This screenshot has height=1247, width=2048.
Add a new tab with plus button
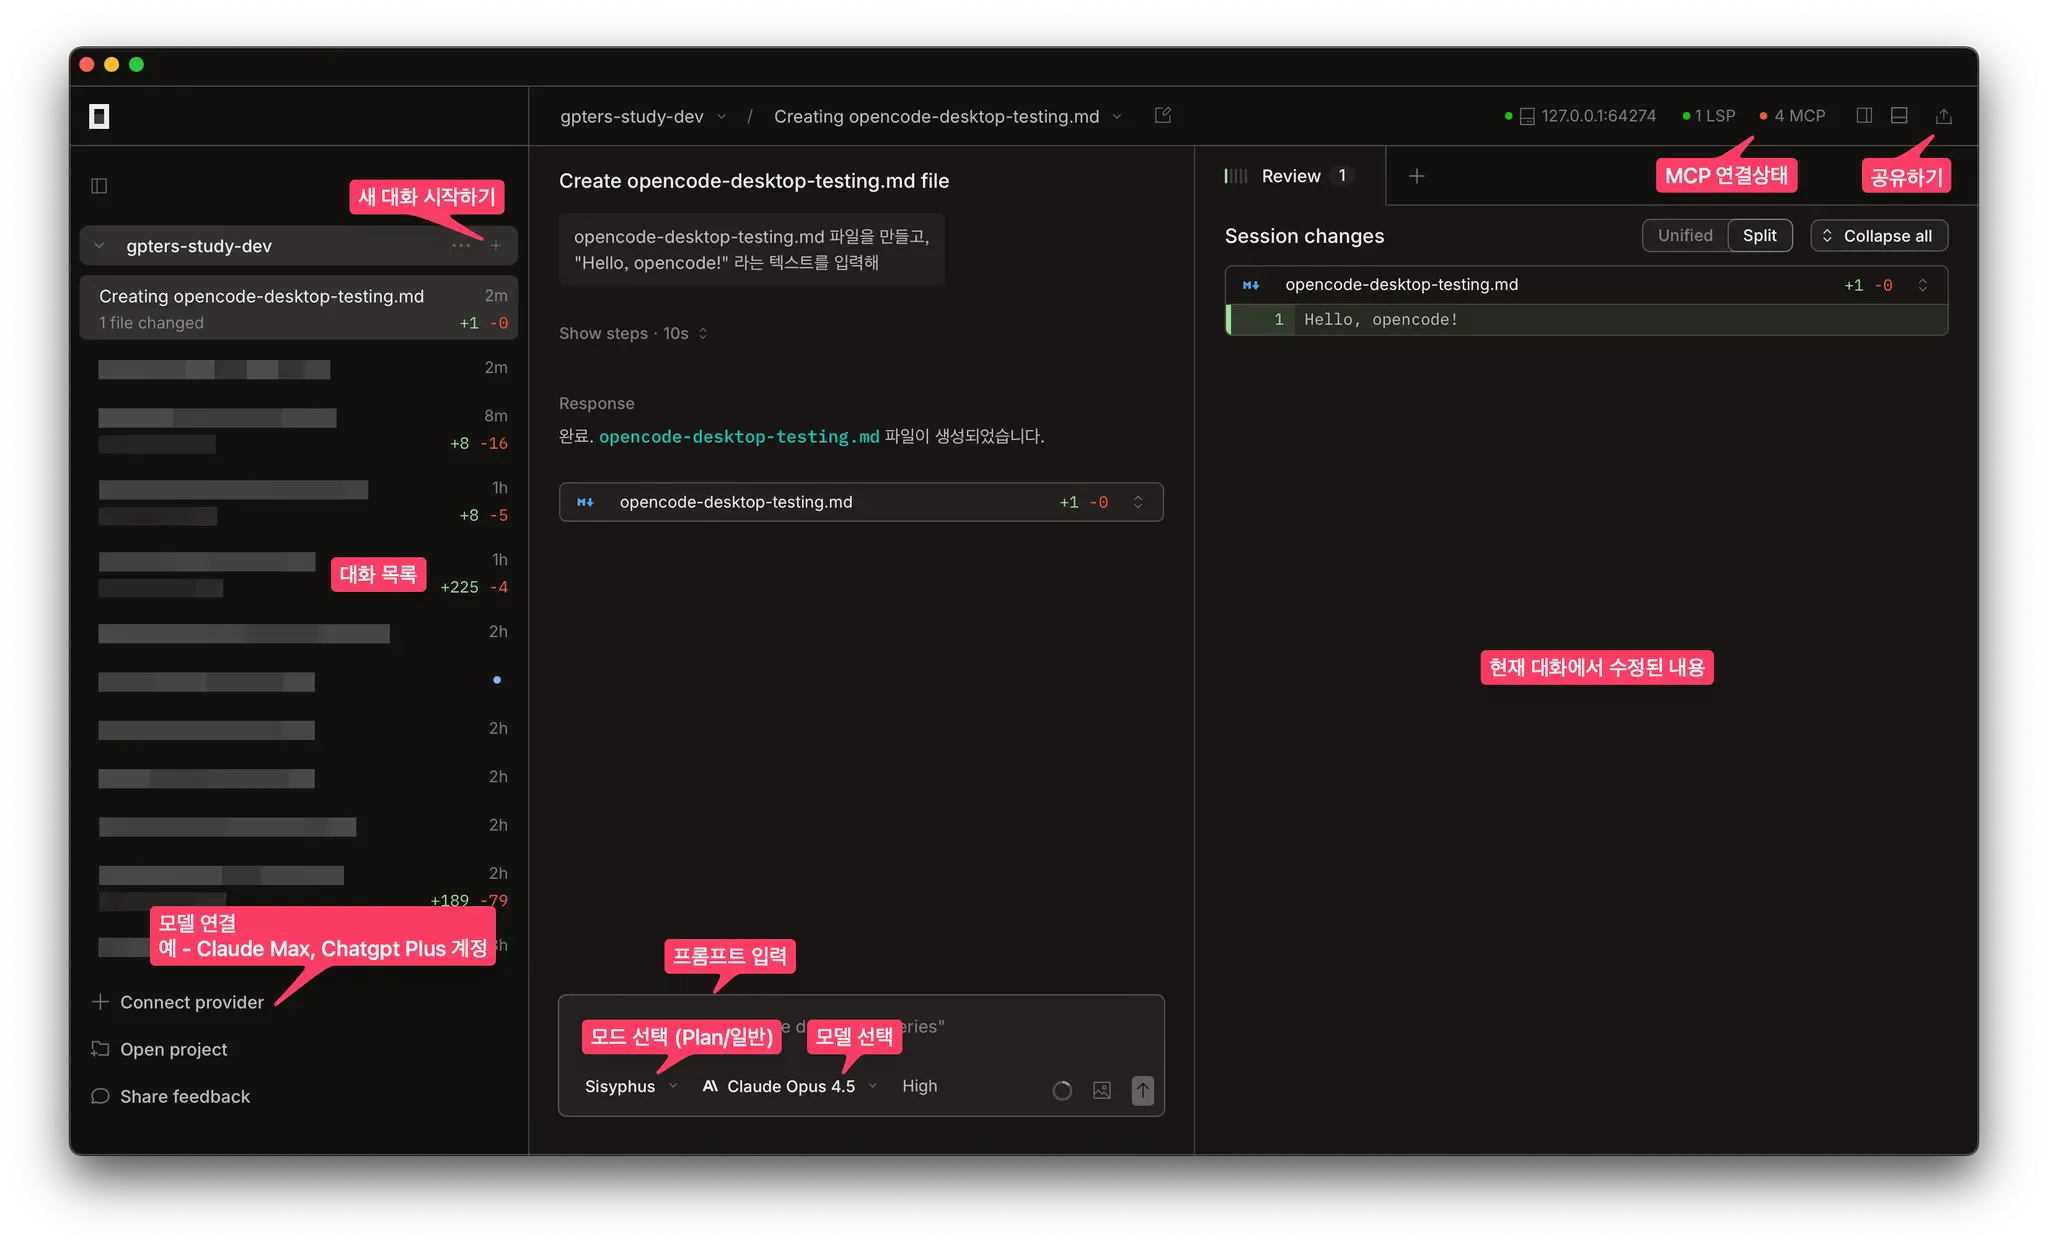(1416, 176)
